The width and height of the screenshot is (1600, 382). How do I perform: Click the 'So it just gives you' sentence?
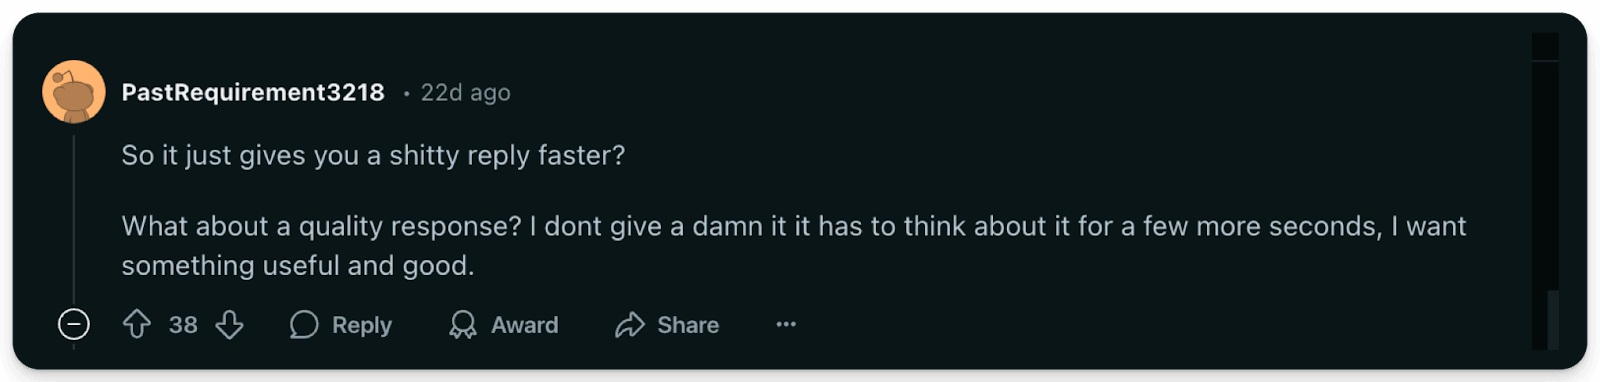pyautogui.click(x=373, y=156)
